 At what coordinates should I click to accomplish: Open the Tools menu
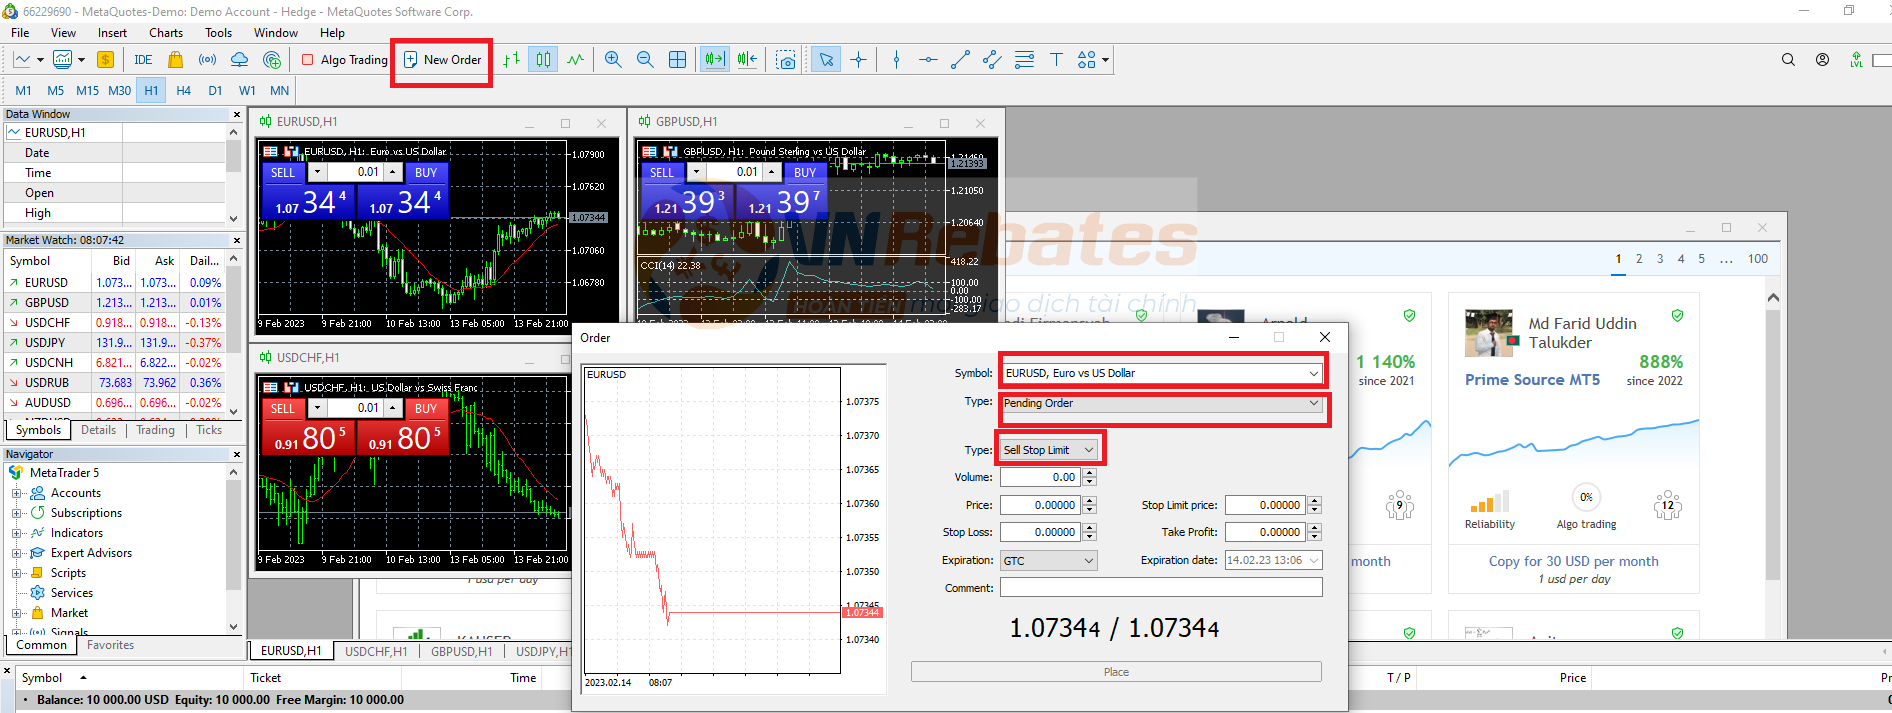pos(218,33)
